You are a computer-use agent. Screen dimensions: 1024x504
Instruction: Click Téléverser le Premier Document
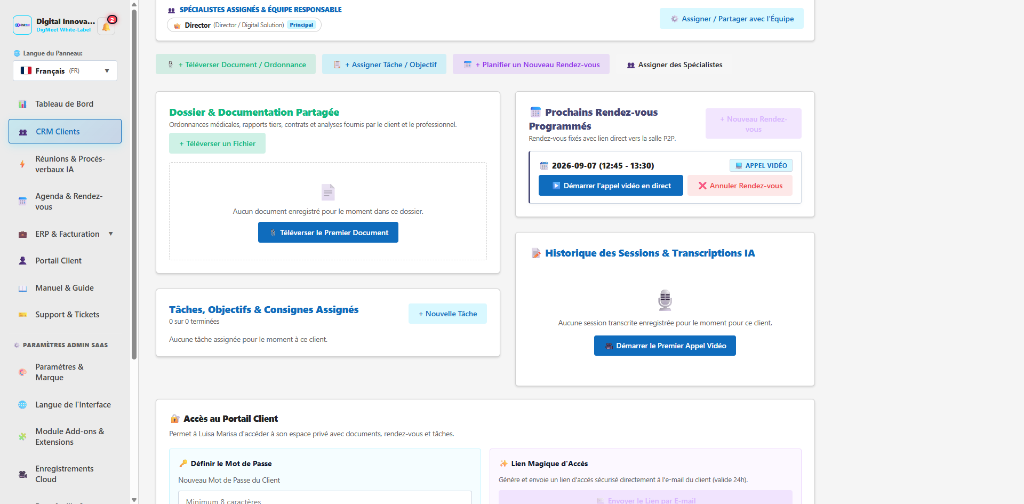(x=328, y=232)
